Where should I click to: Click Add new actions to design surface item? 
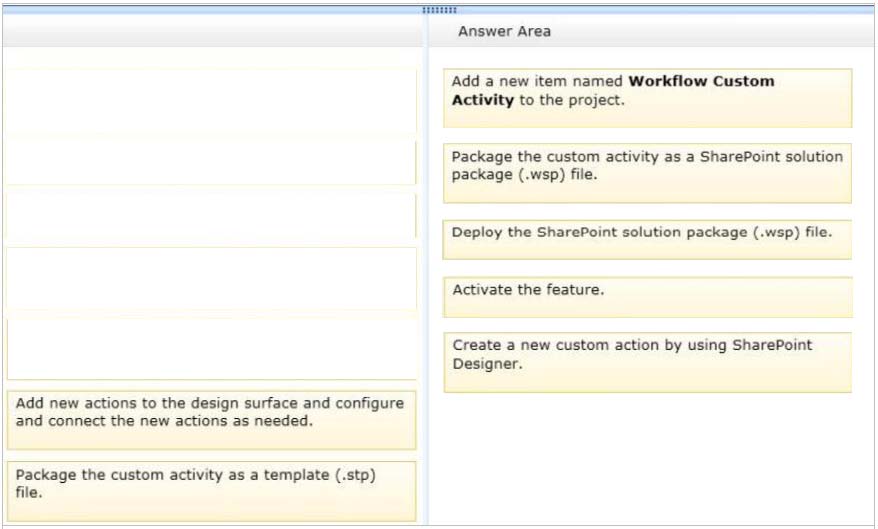click(x=212, y=420)
